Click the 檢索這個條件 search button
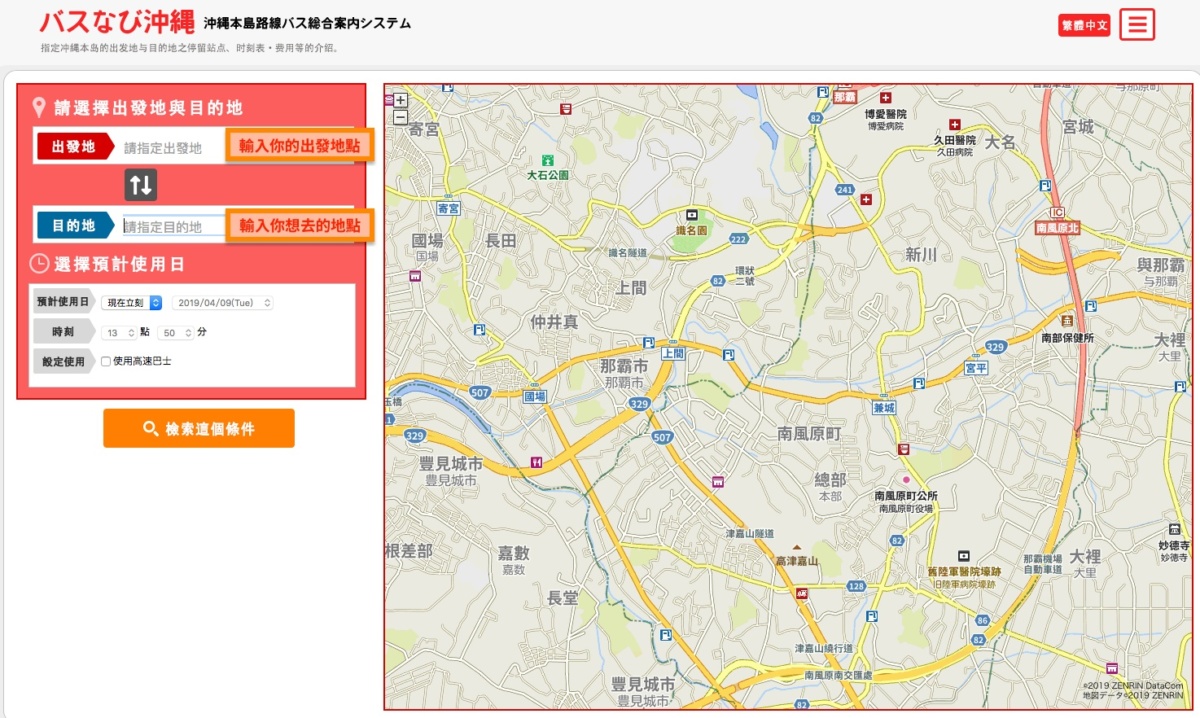This screenshot has width=1200, height=718. 199,428
